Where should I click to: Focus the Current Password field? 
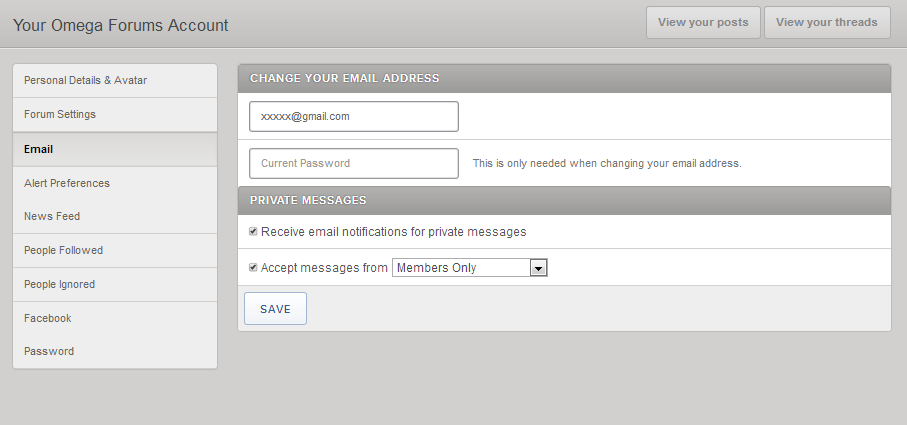(354, 163)
